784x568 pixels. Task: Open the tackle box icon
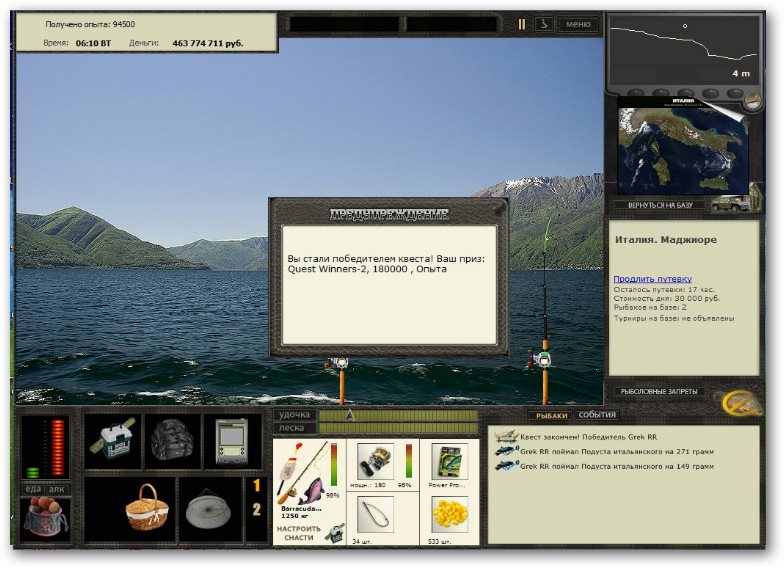click(x=112, y=441)
